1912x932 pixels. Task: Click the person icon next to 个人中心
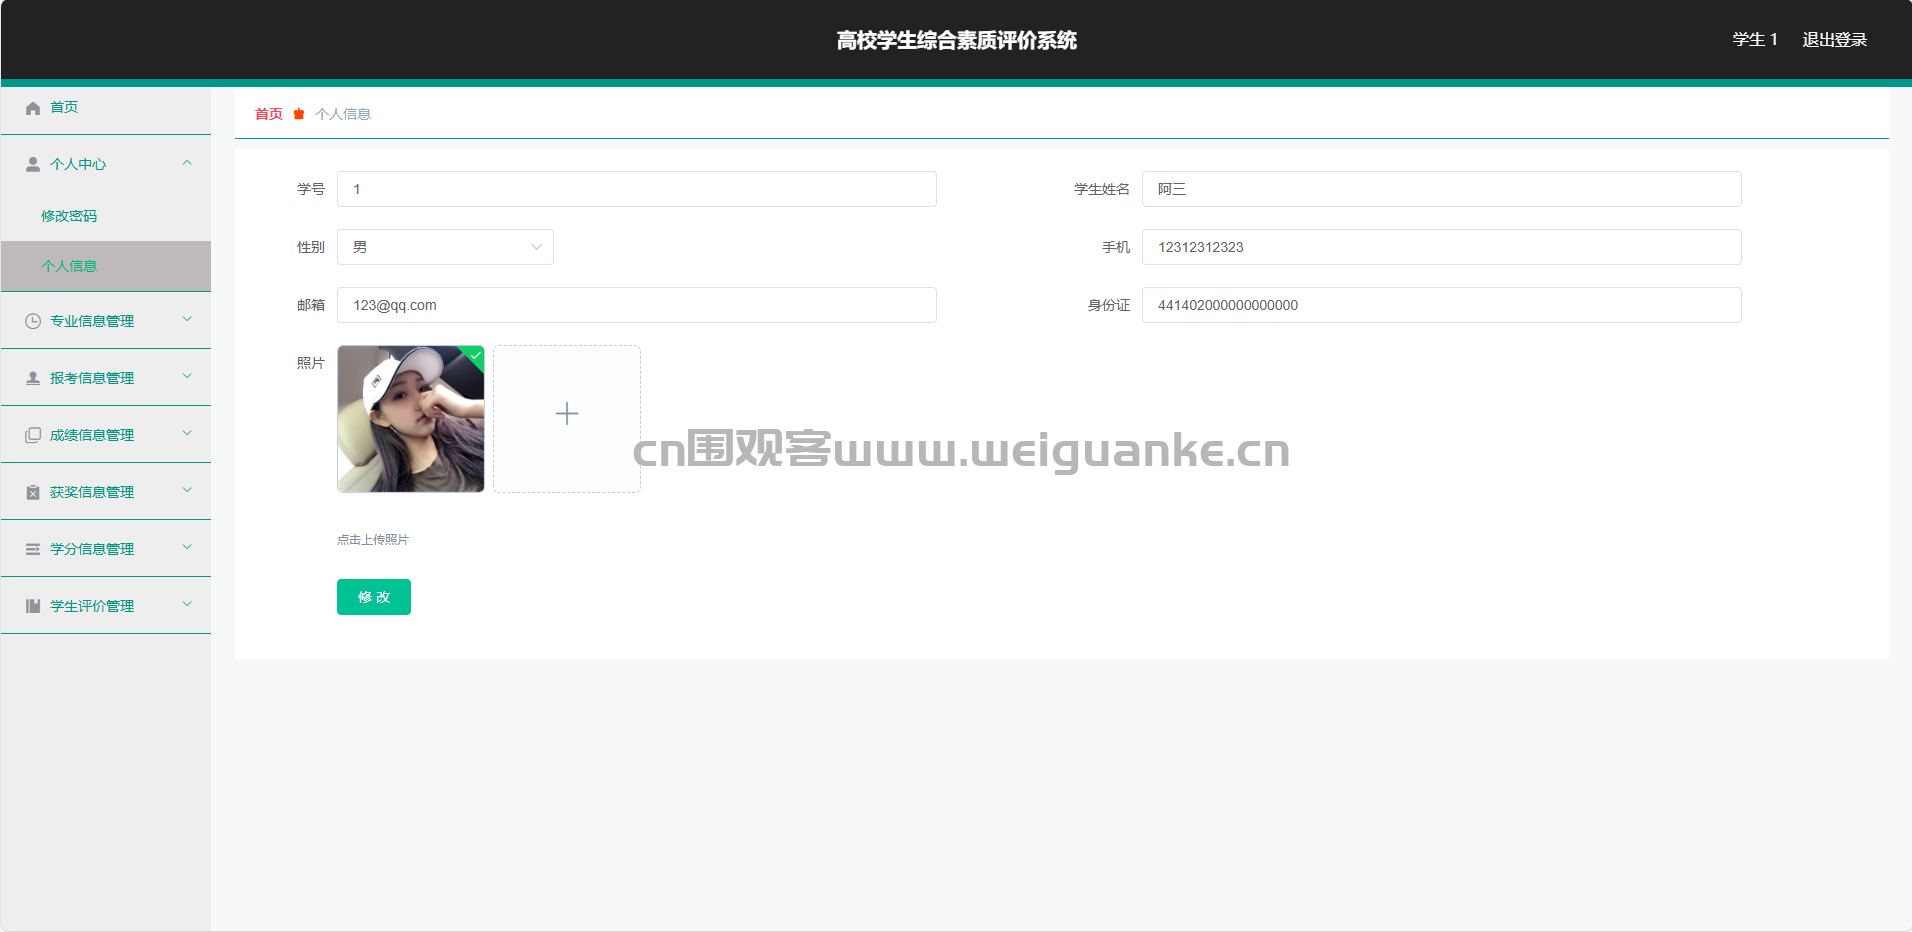point(33,164)
